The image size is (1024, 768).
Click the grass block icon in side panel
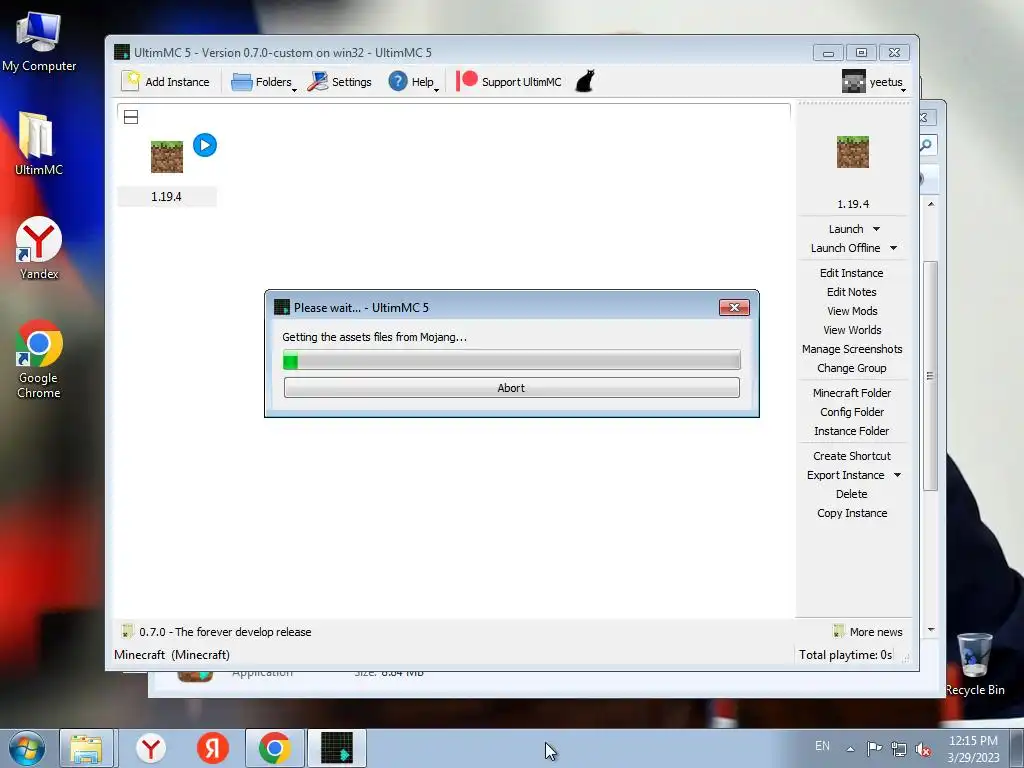(x=852, y=152)
